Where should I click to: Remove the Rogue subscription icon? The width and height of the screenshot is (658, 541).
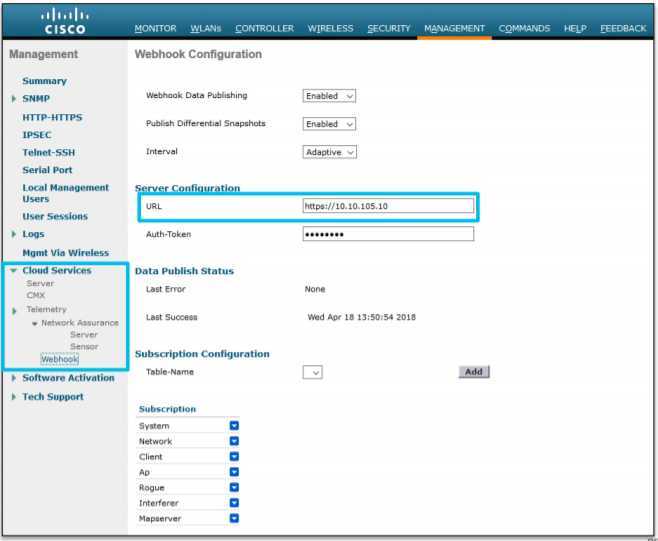coord(235,488)
